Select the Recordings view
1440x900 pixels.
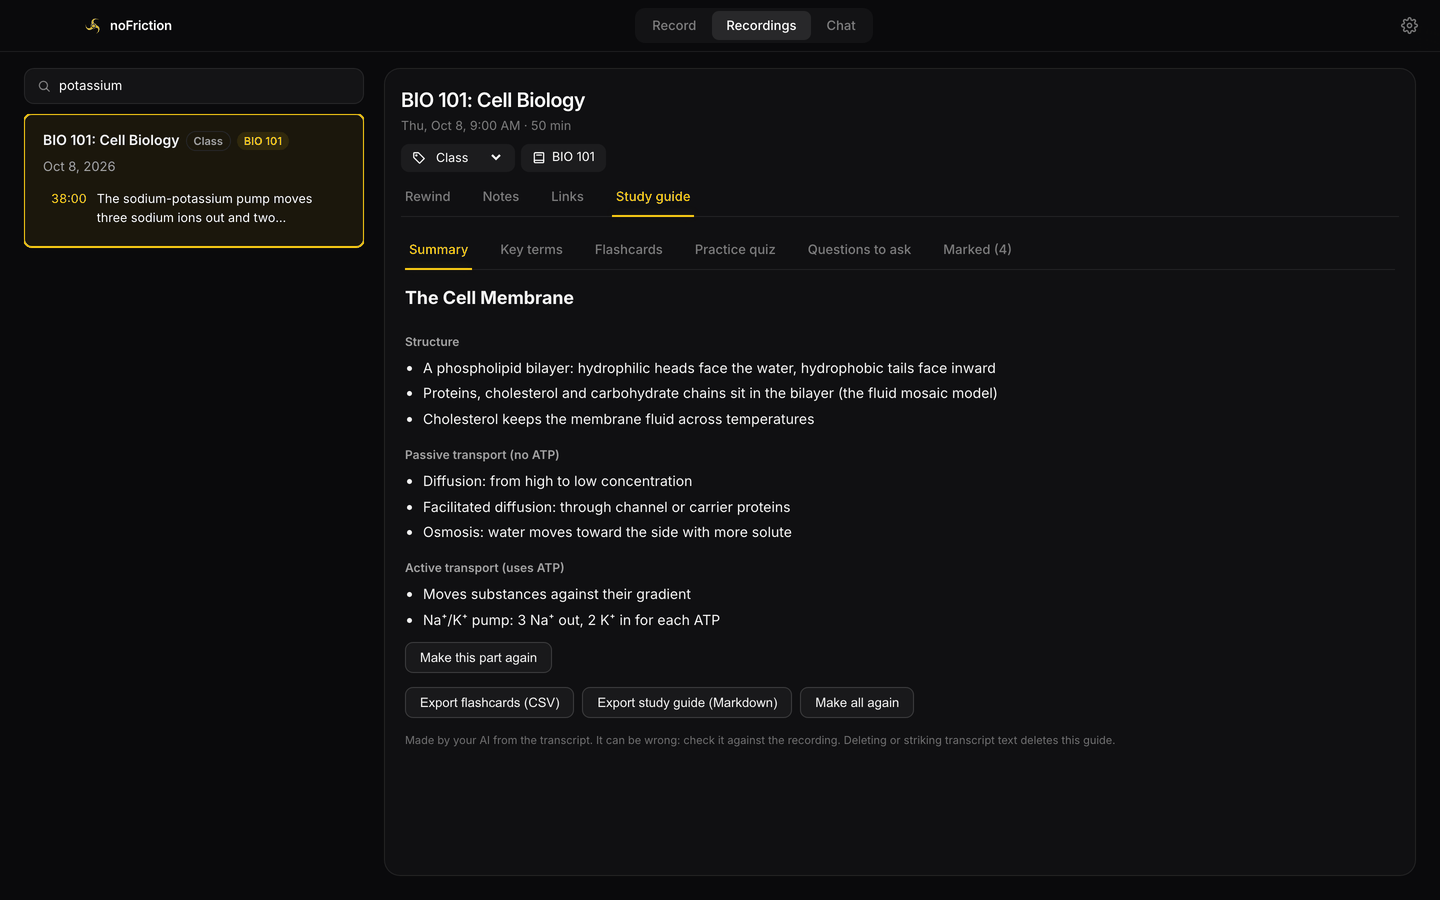coord(761,26)
